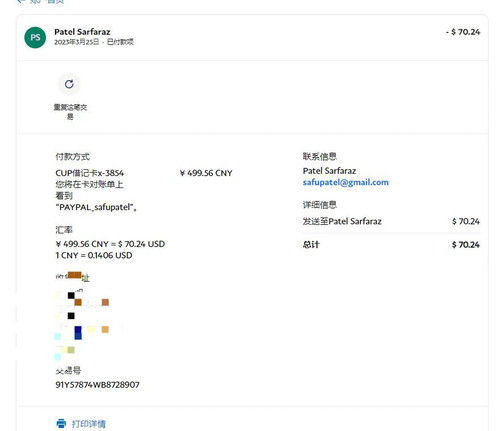Image resolution: width=500 pixels, height=431 pixels.
Task: Click the 1 CNY = 0.1406 USD rate
Action: 94,255
